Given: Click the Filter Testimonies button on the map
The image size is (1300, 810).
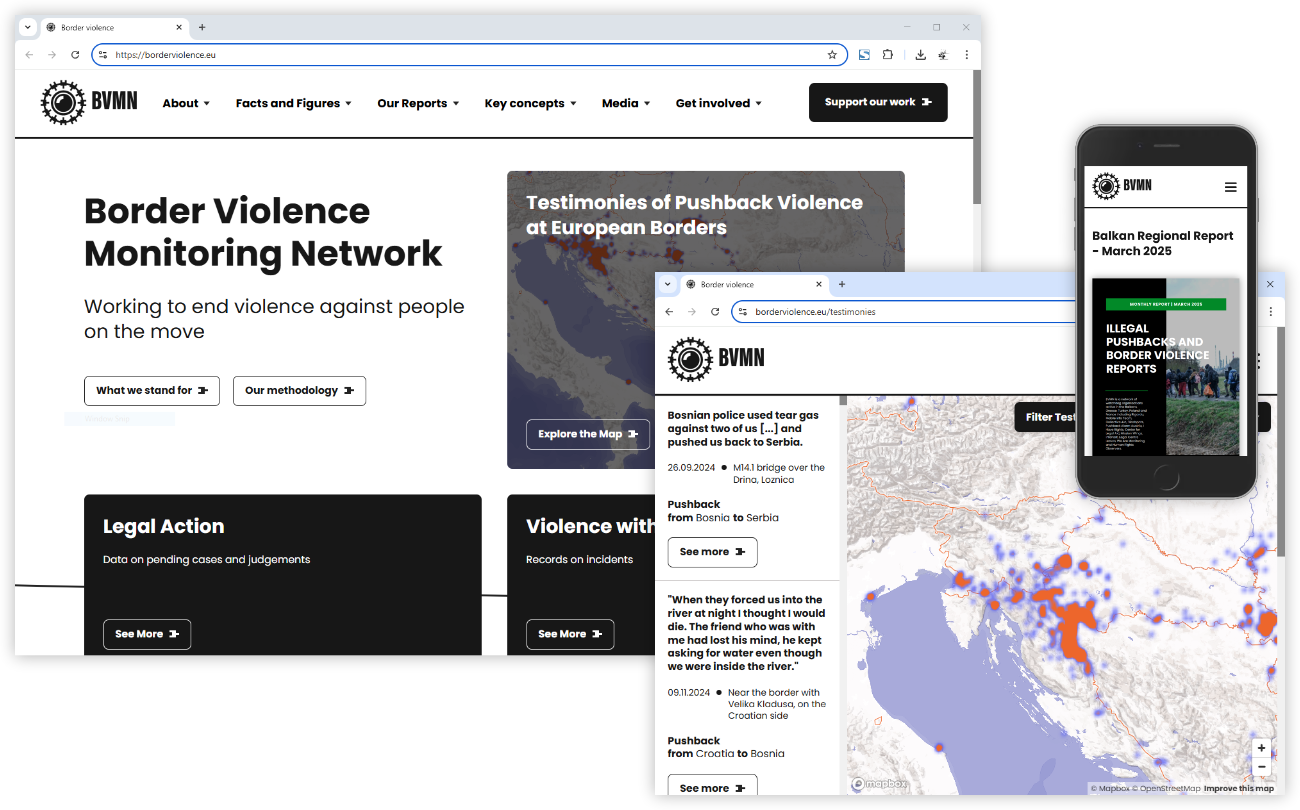Looking at the screenshot, I should 1045,417.
